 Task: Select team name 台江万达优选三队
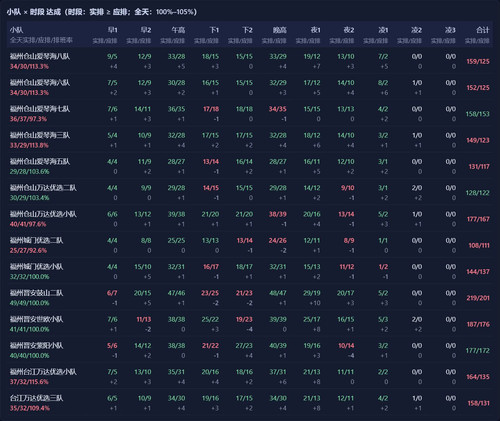37,398
